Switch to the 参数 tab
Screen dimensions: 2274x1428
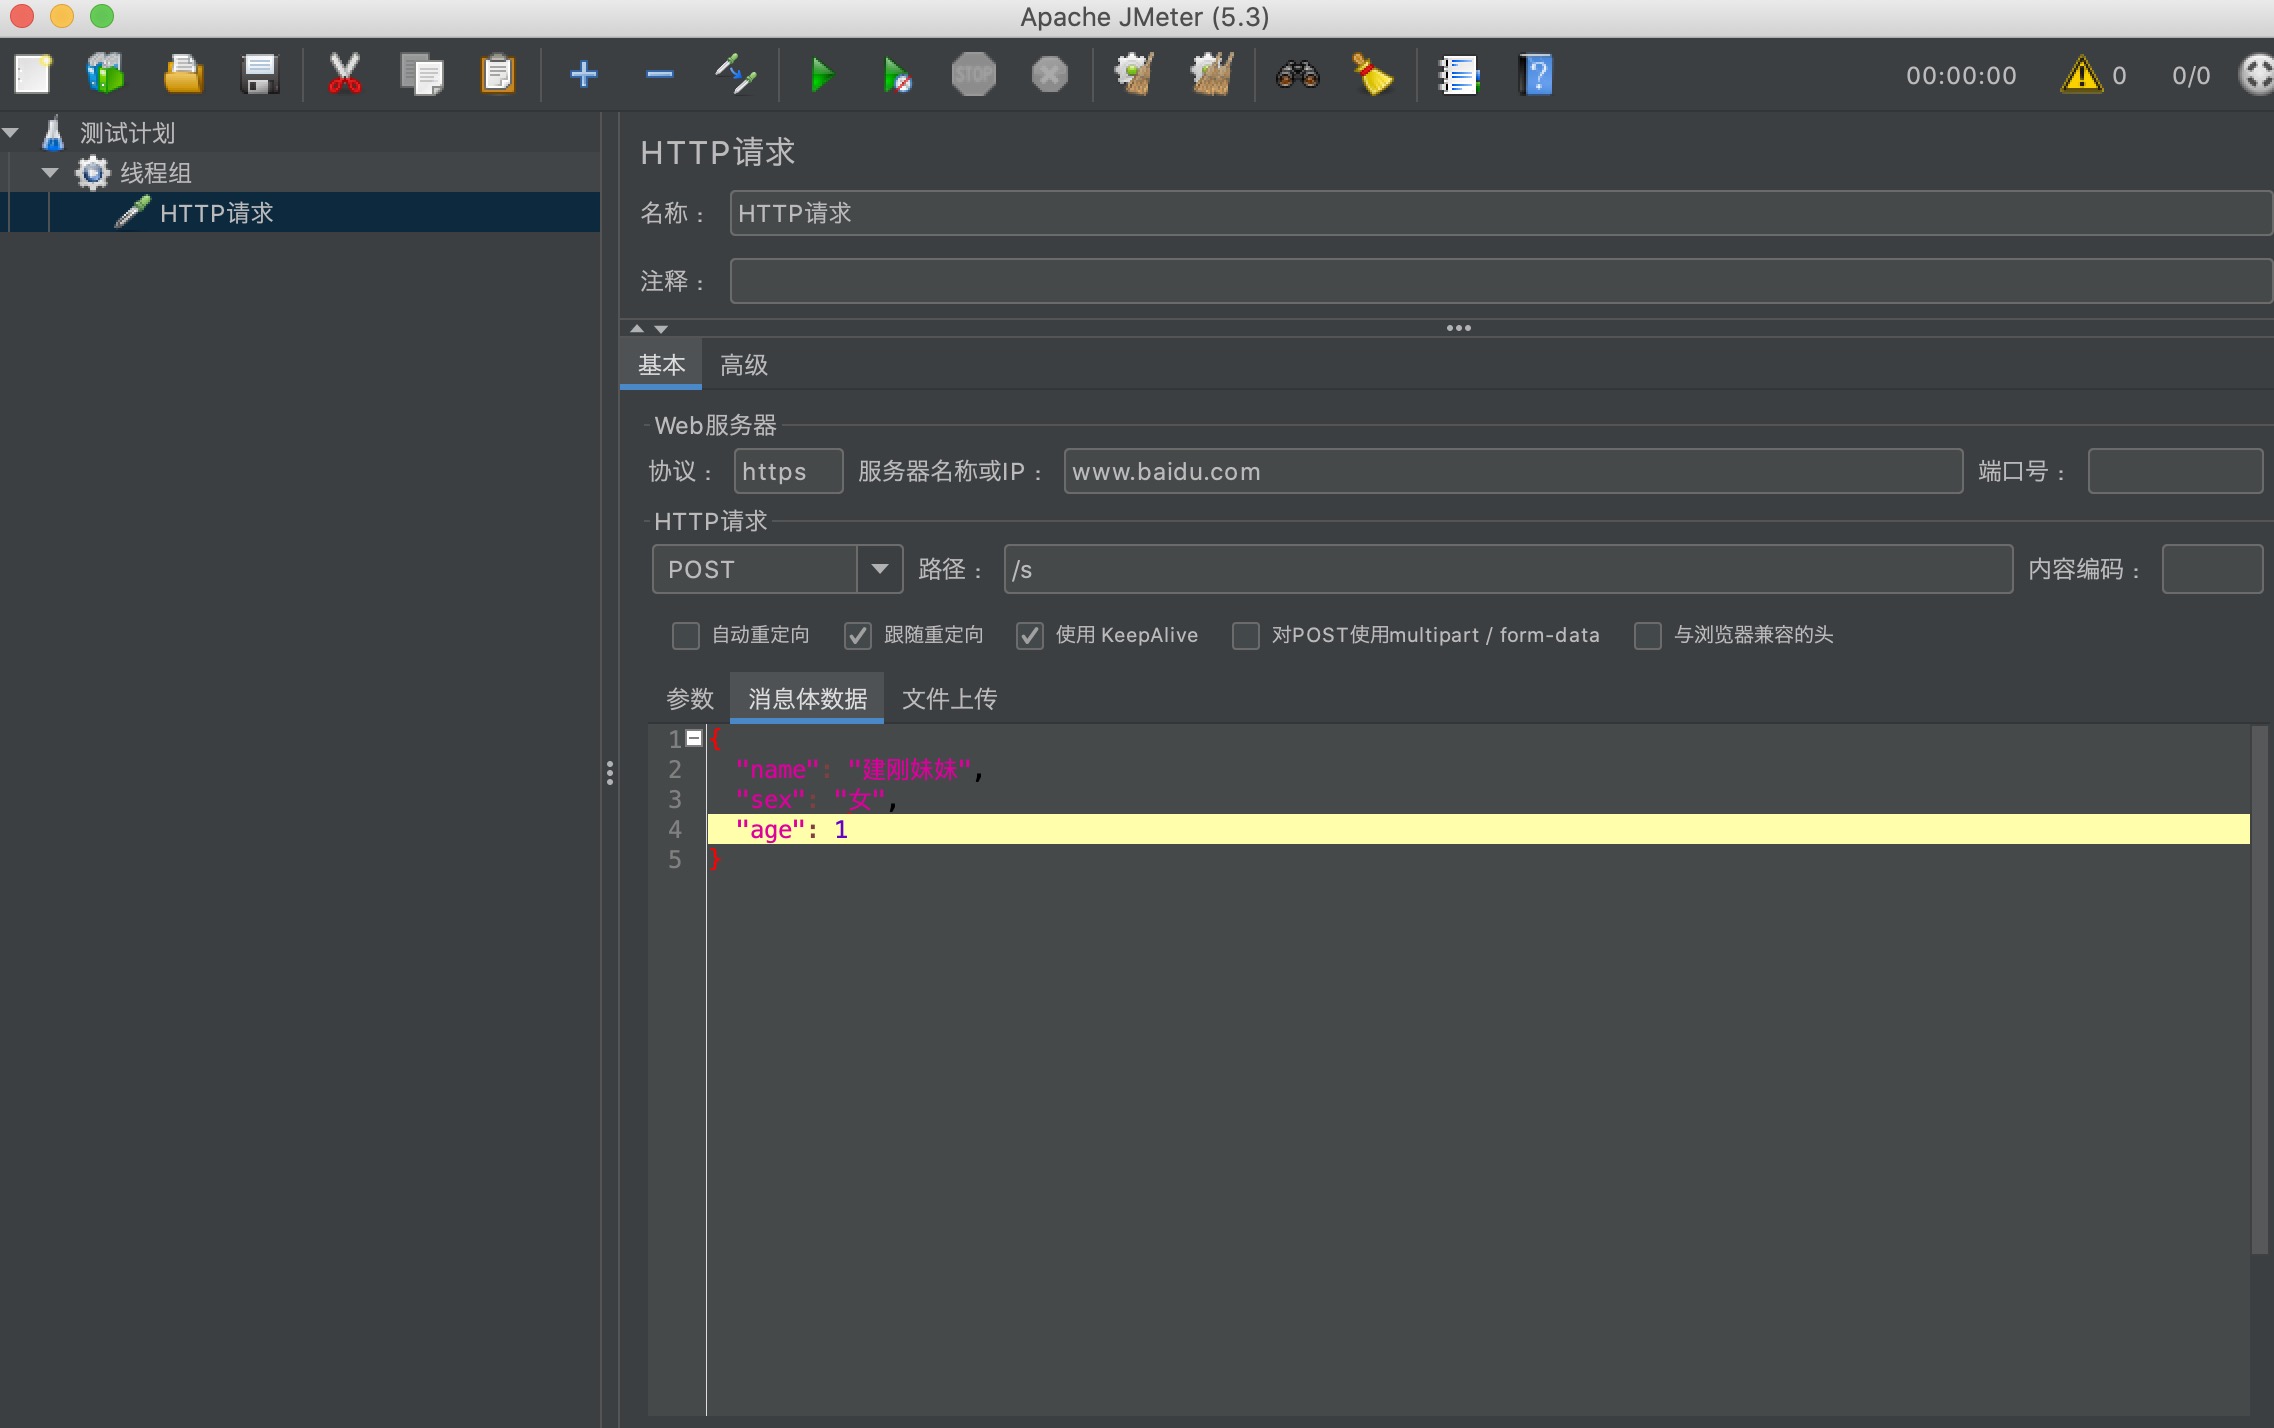[x=690, y=698]
